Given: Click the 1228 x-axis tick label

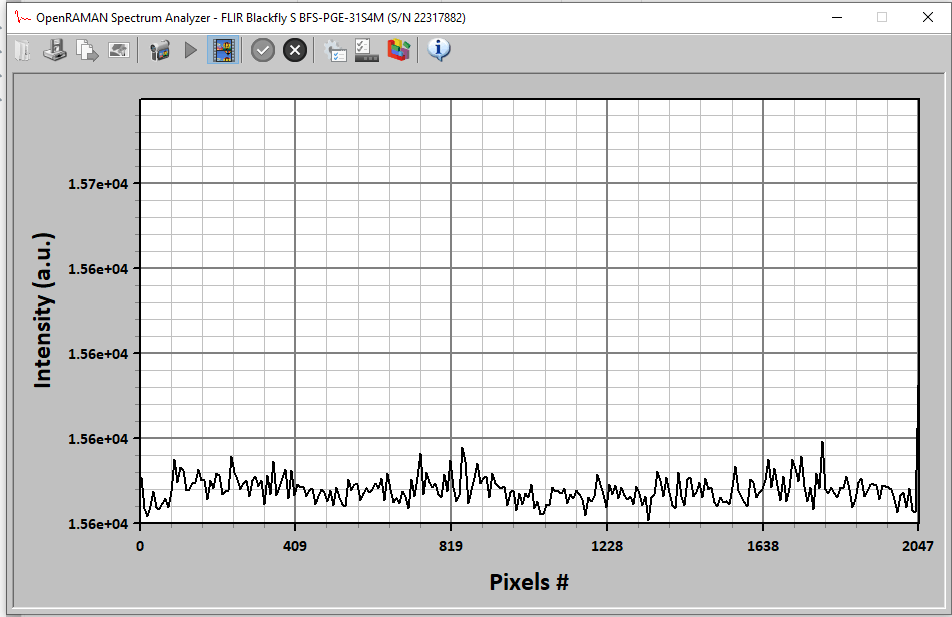Looking at the screenshot, I should (607, 545).
